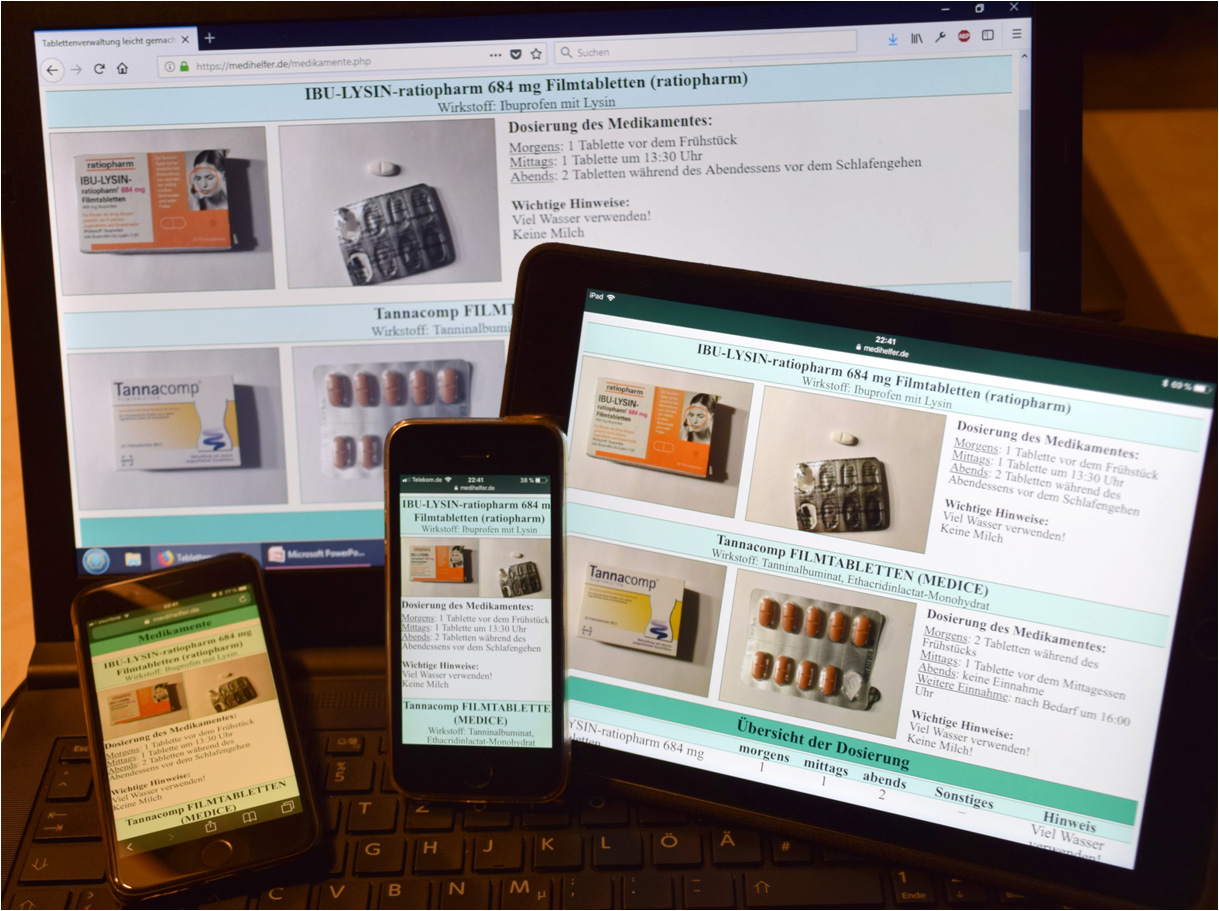This screenshot has height=911, width=1219.
Task: Select the Tablettenverwaltung leicht gemacht tab
Action: (x=115, y=41)
